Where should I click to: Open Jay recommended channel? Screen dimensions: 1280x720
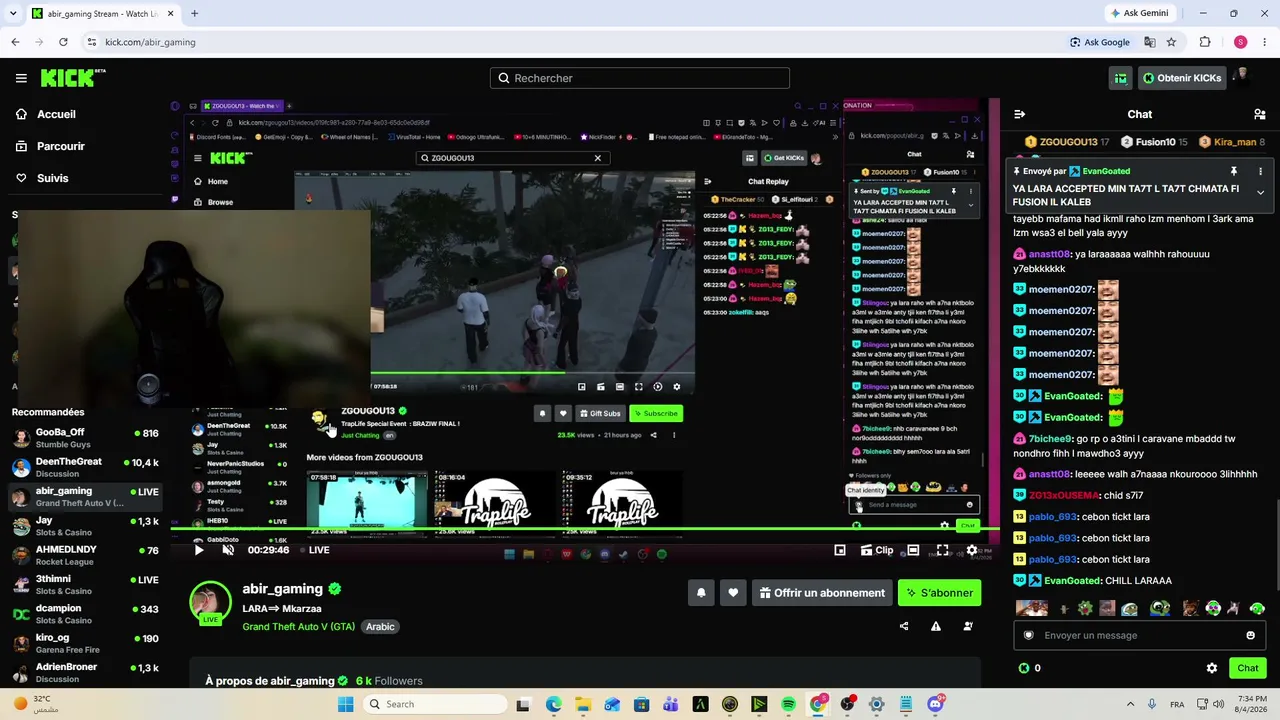tap(84, 526)
